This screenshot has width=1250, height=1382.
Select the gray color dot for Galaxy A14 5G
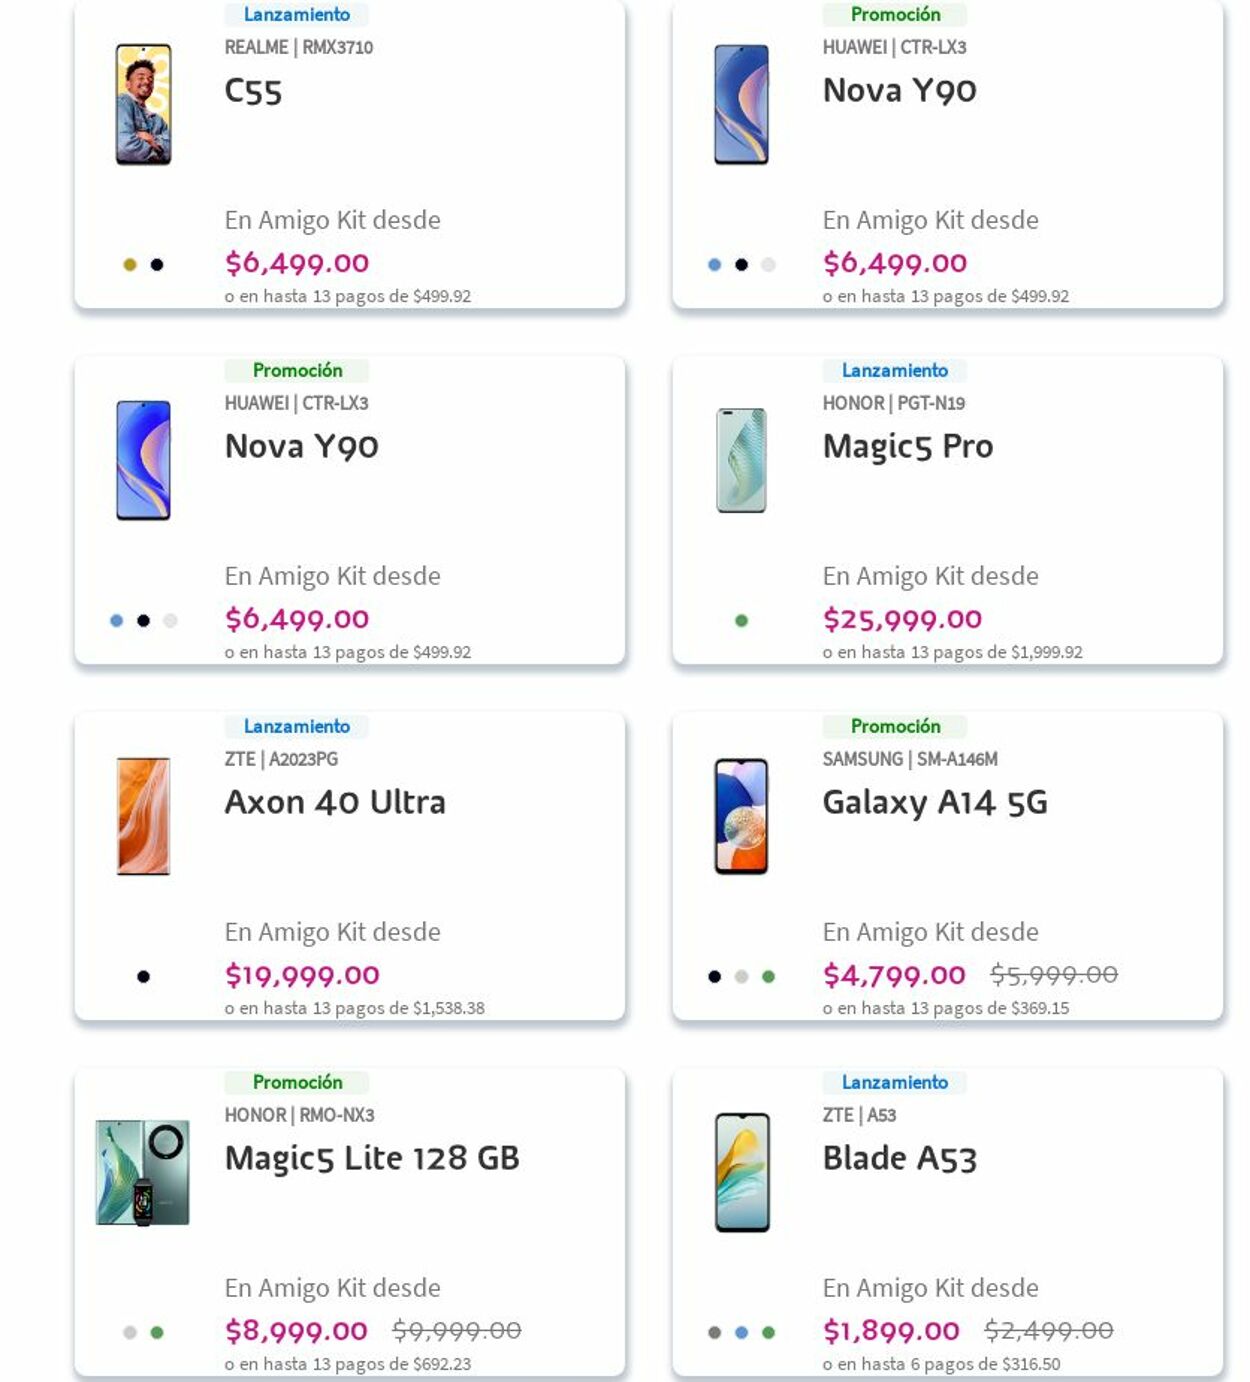(741, 977)
